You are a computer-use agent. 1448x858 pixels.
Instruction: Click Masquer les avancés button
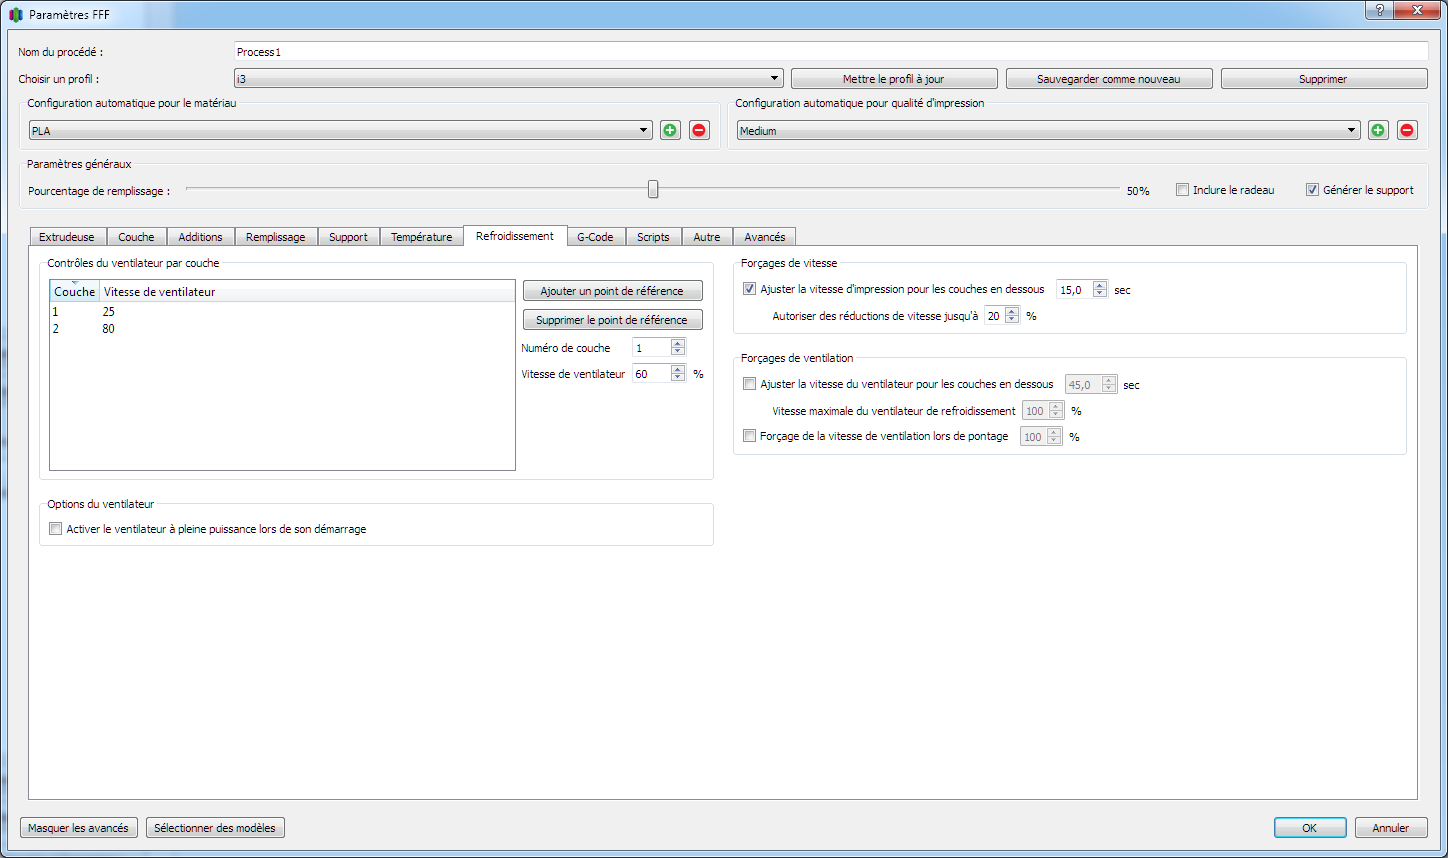click(x=78, y=828)
